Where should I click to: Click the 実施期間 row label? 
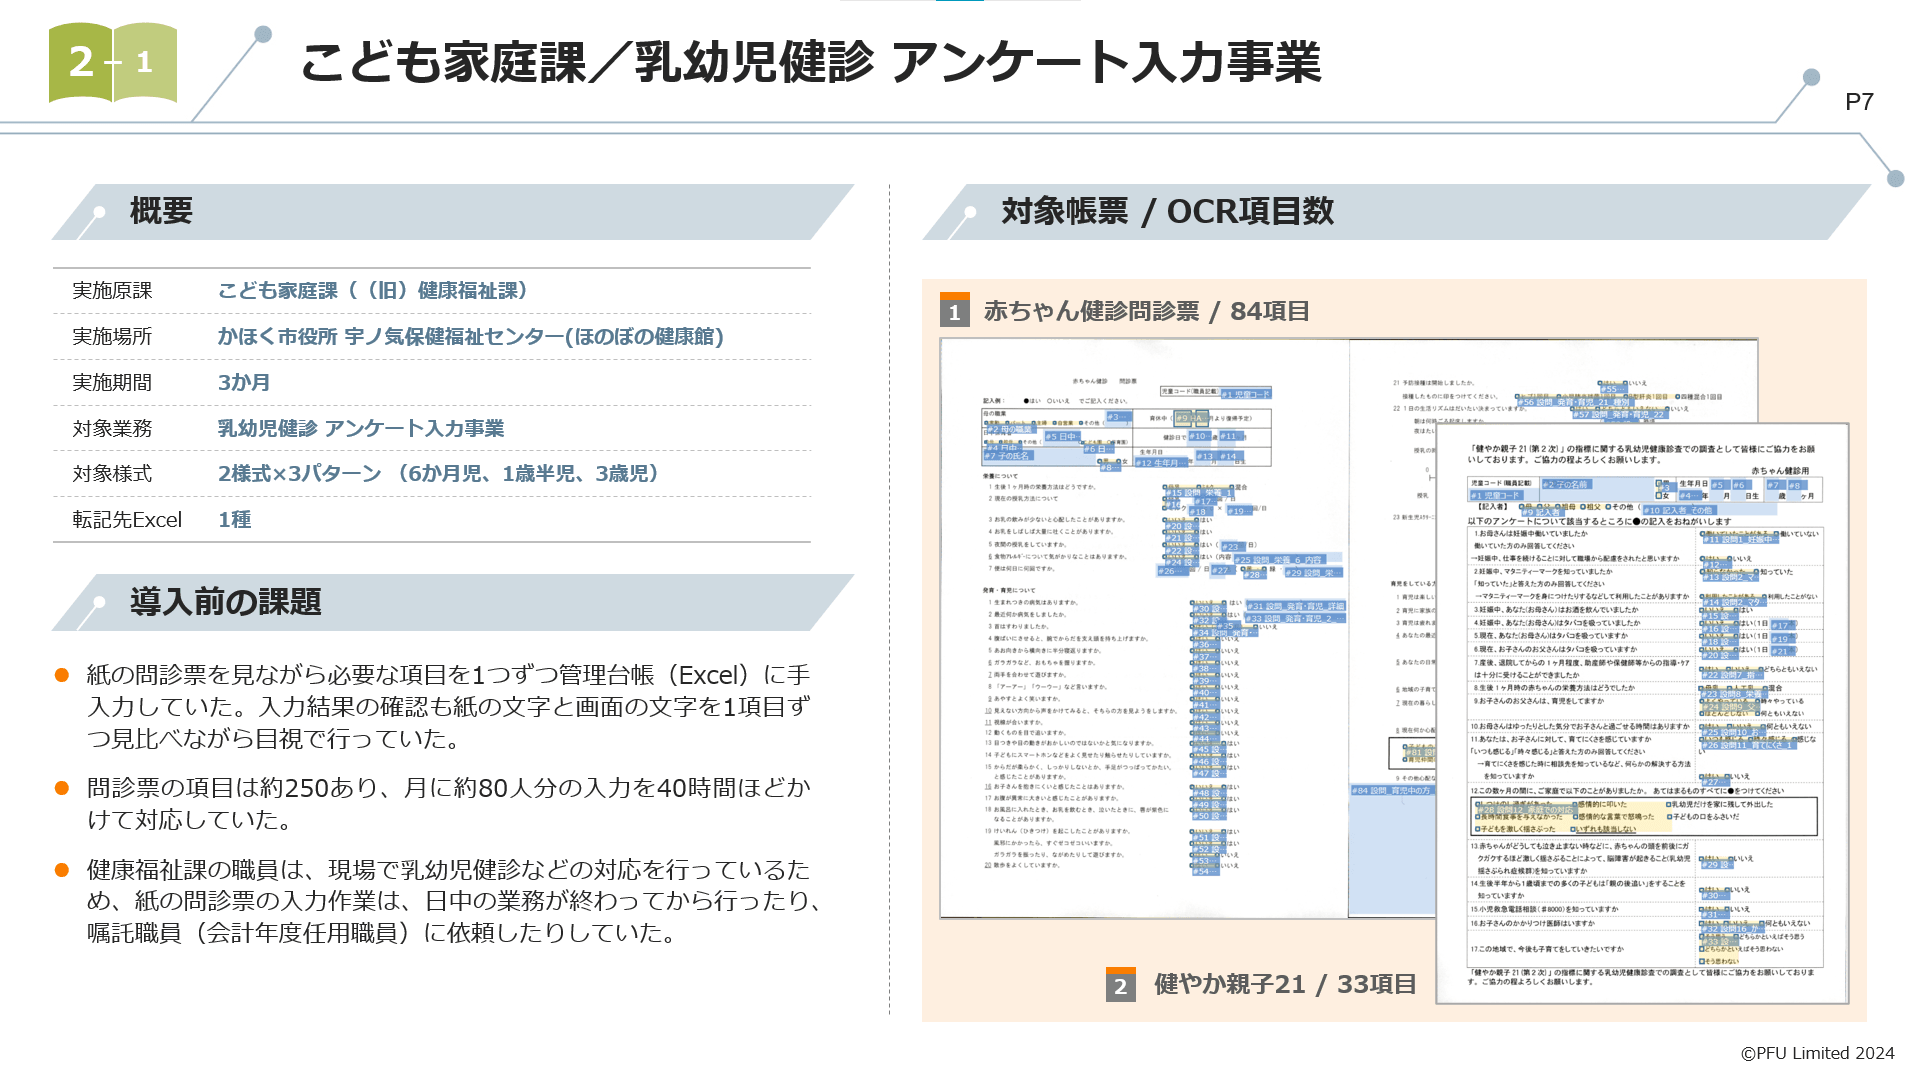(112, 383)
